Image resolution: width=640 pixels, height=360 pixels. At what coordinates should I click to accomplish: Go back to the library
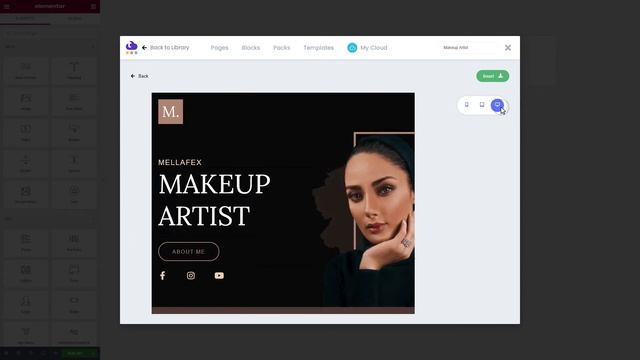166,48
